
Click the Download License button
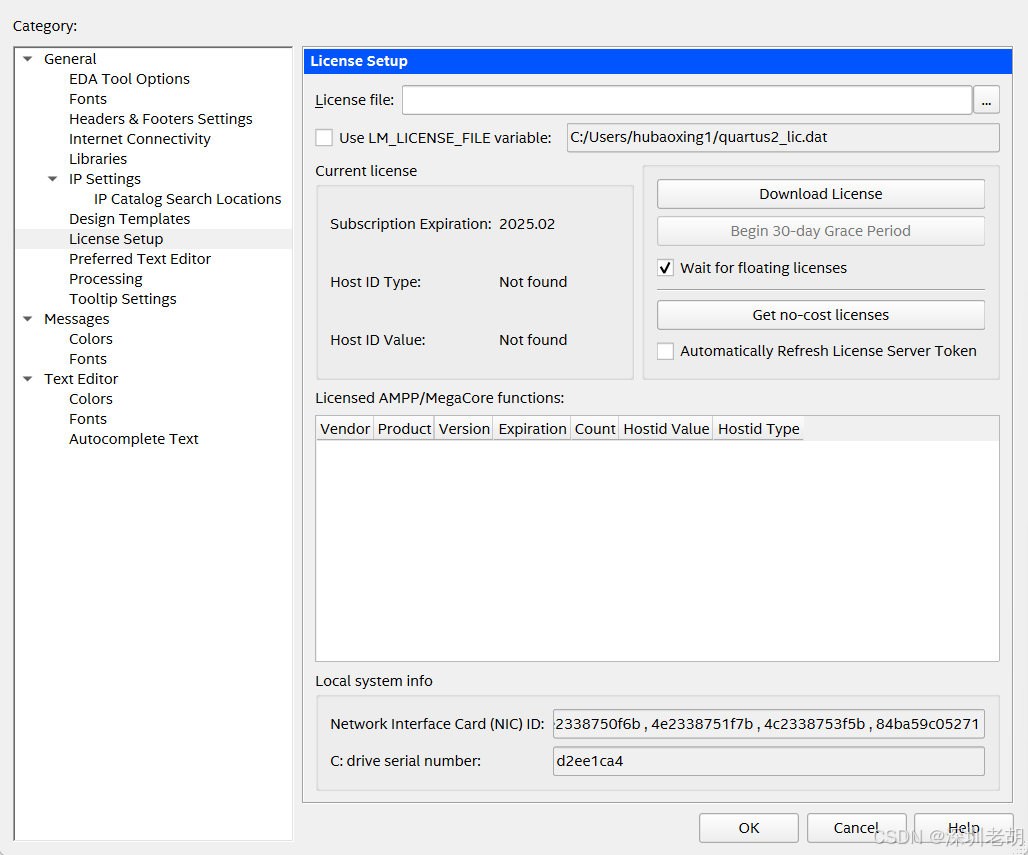(820, 193)
